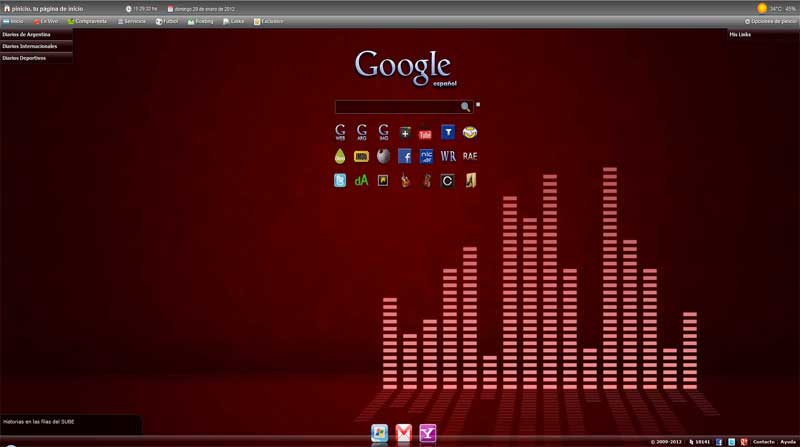Open the WR WordReference shortcut
The image size is (800, 447).
point(448,156)
